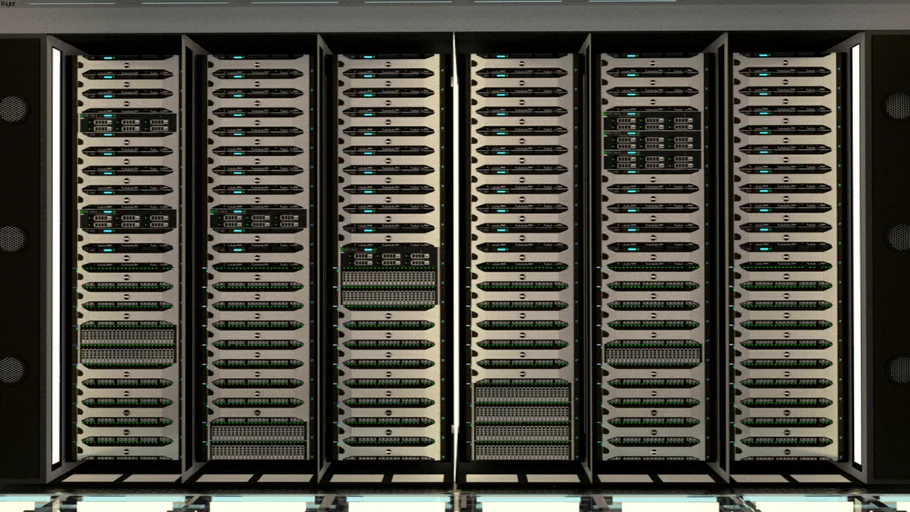Select the upper dark blade unit in first rack
The width and height of the screenshot is (910, 512).
click(128, 123)
